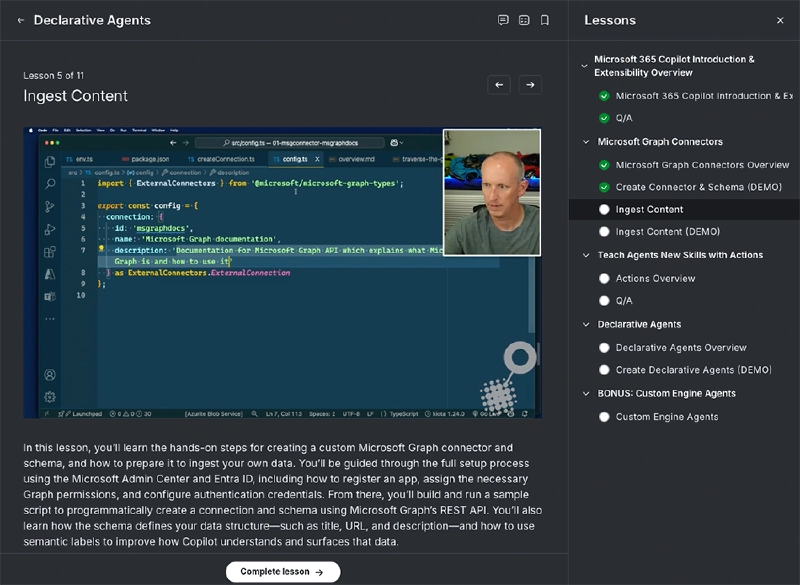Click the Accounts icon near the activity bar bottom
The width and height of the screenshot is (800, 585).
tap(49, 374)
